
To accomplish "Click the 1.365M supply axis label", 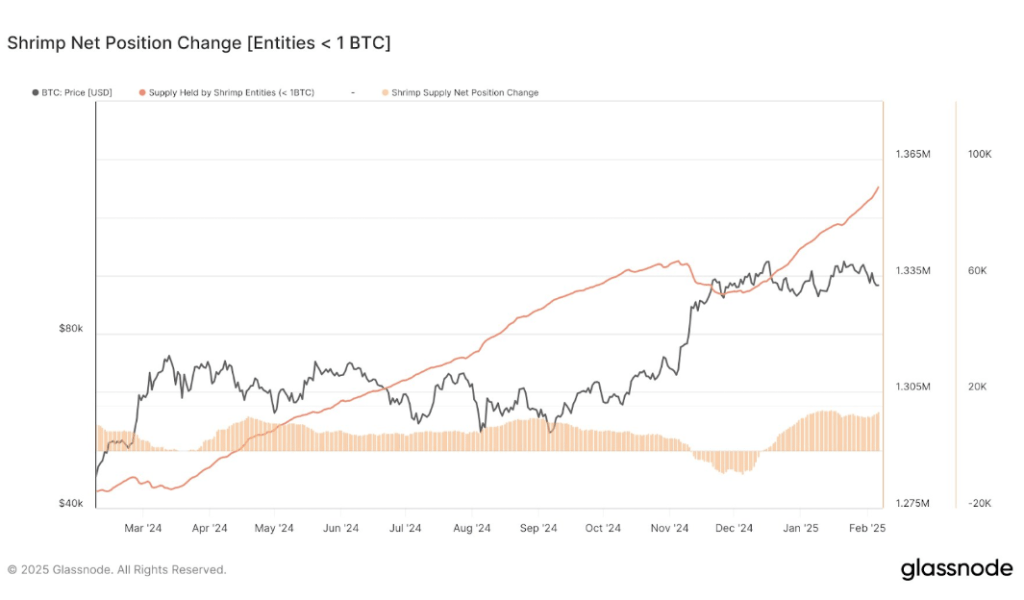I will (x=913, y=154).
